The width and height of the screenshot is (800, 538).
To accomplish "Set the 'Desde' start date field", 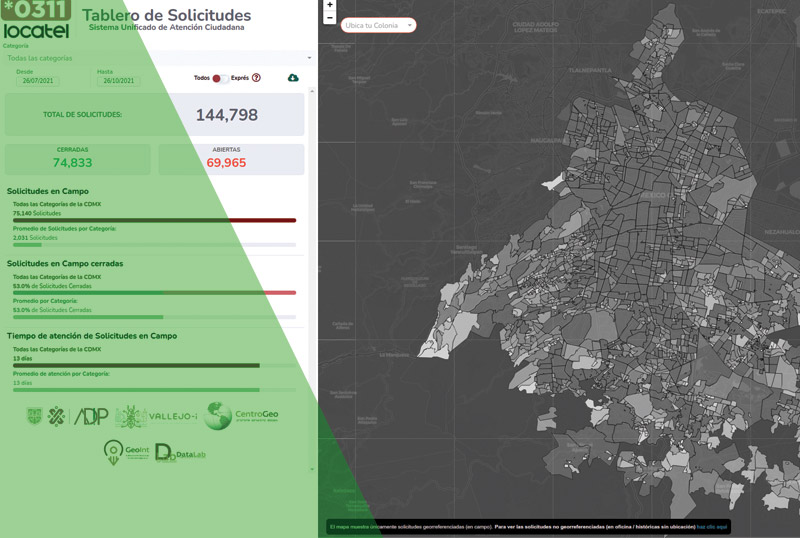I will pos(37,81).
